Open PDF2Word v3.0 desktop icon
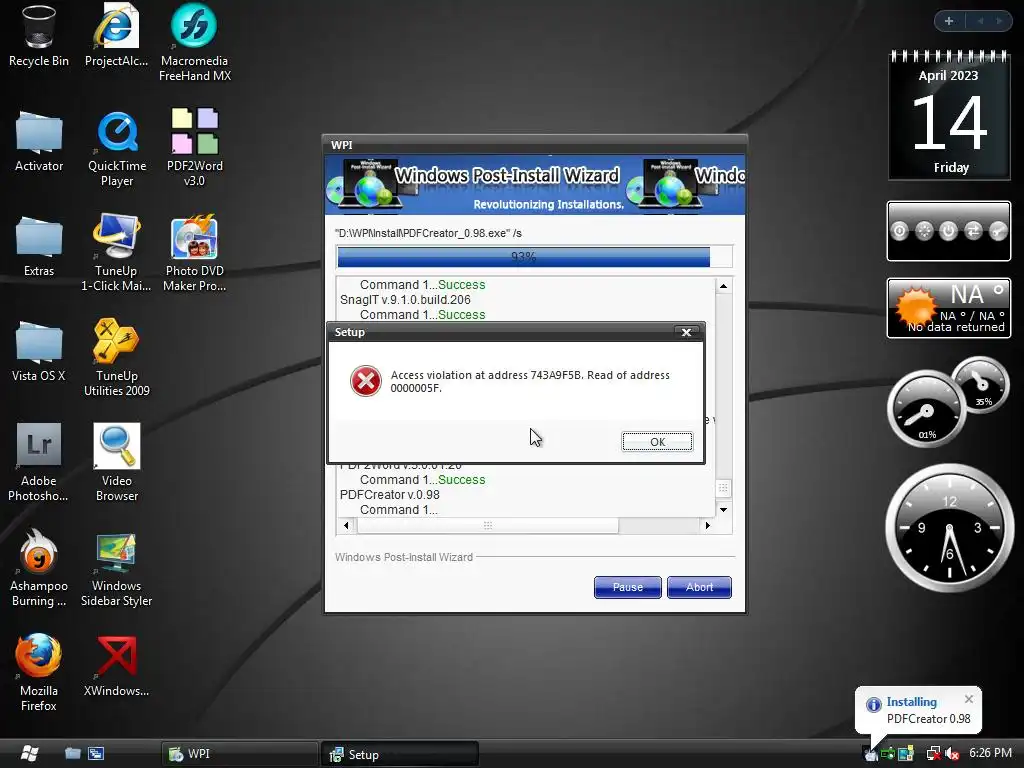 pos(195,148)
